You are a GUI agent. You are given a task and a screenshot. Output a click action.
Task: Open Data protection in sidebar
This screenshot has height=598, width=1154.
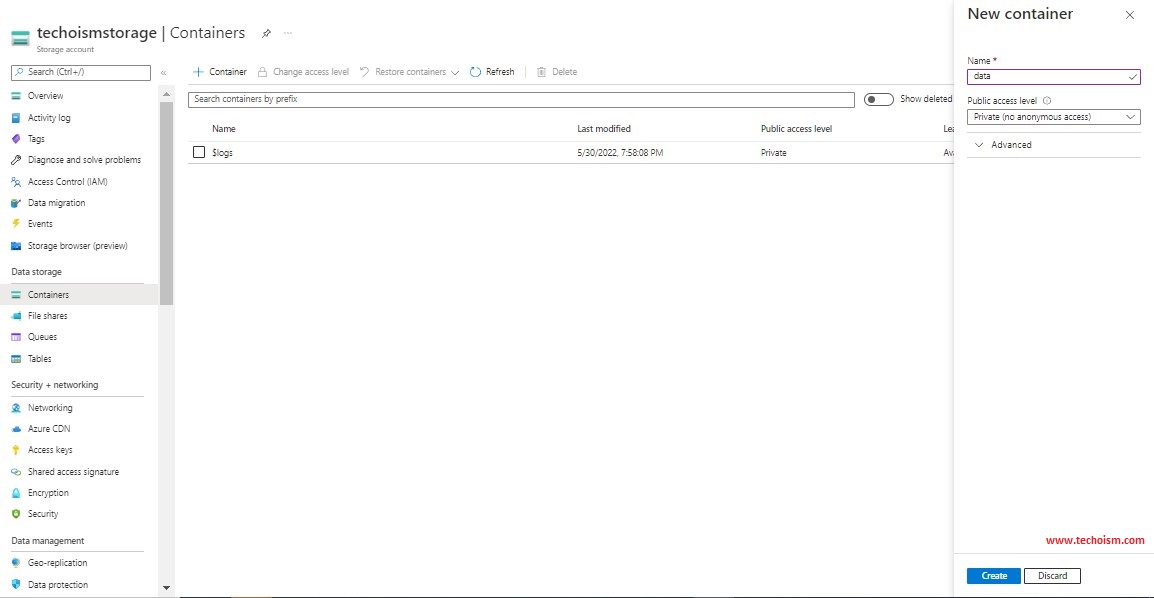point(58,585)
